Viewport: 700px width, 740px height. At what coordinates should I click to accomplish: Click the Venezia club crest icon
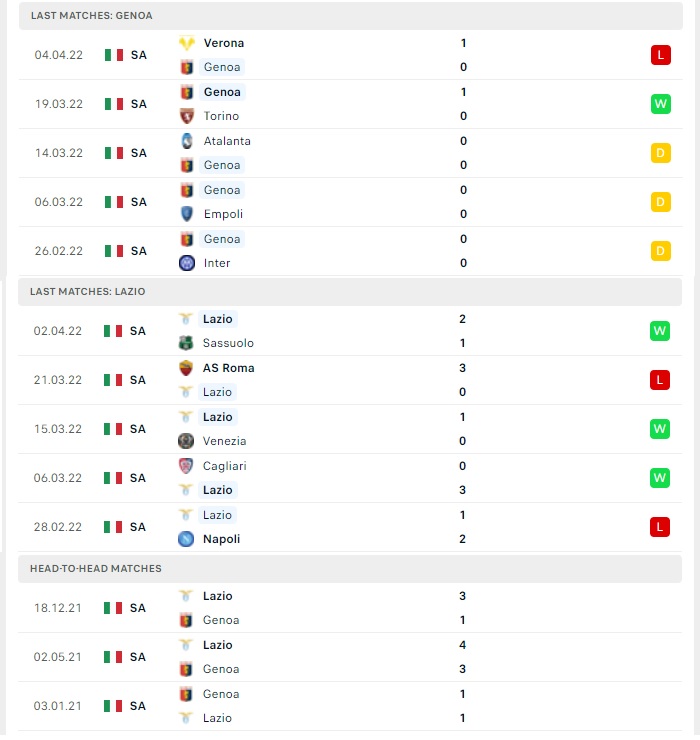186,441
